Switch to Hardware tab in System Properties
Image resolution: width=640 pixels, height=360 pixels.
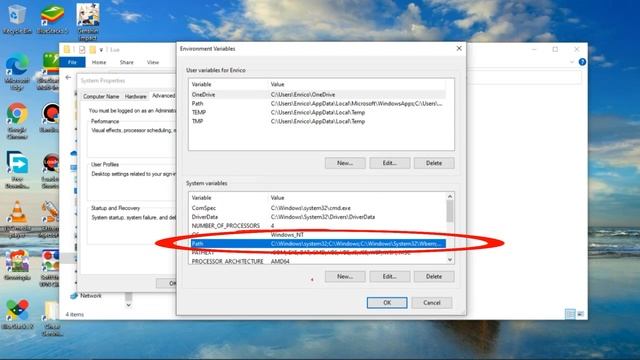tap(136, 96)
